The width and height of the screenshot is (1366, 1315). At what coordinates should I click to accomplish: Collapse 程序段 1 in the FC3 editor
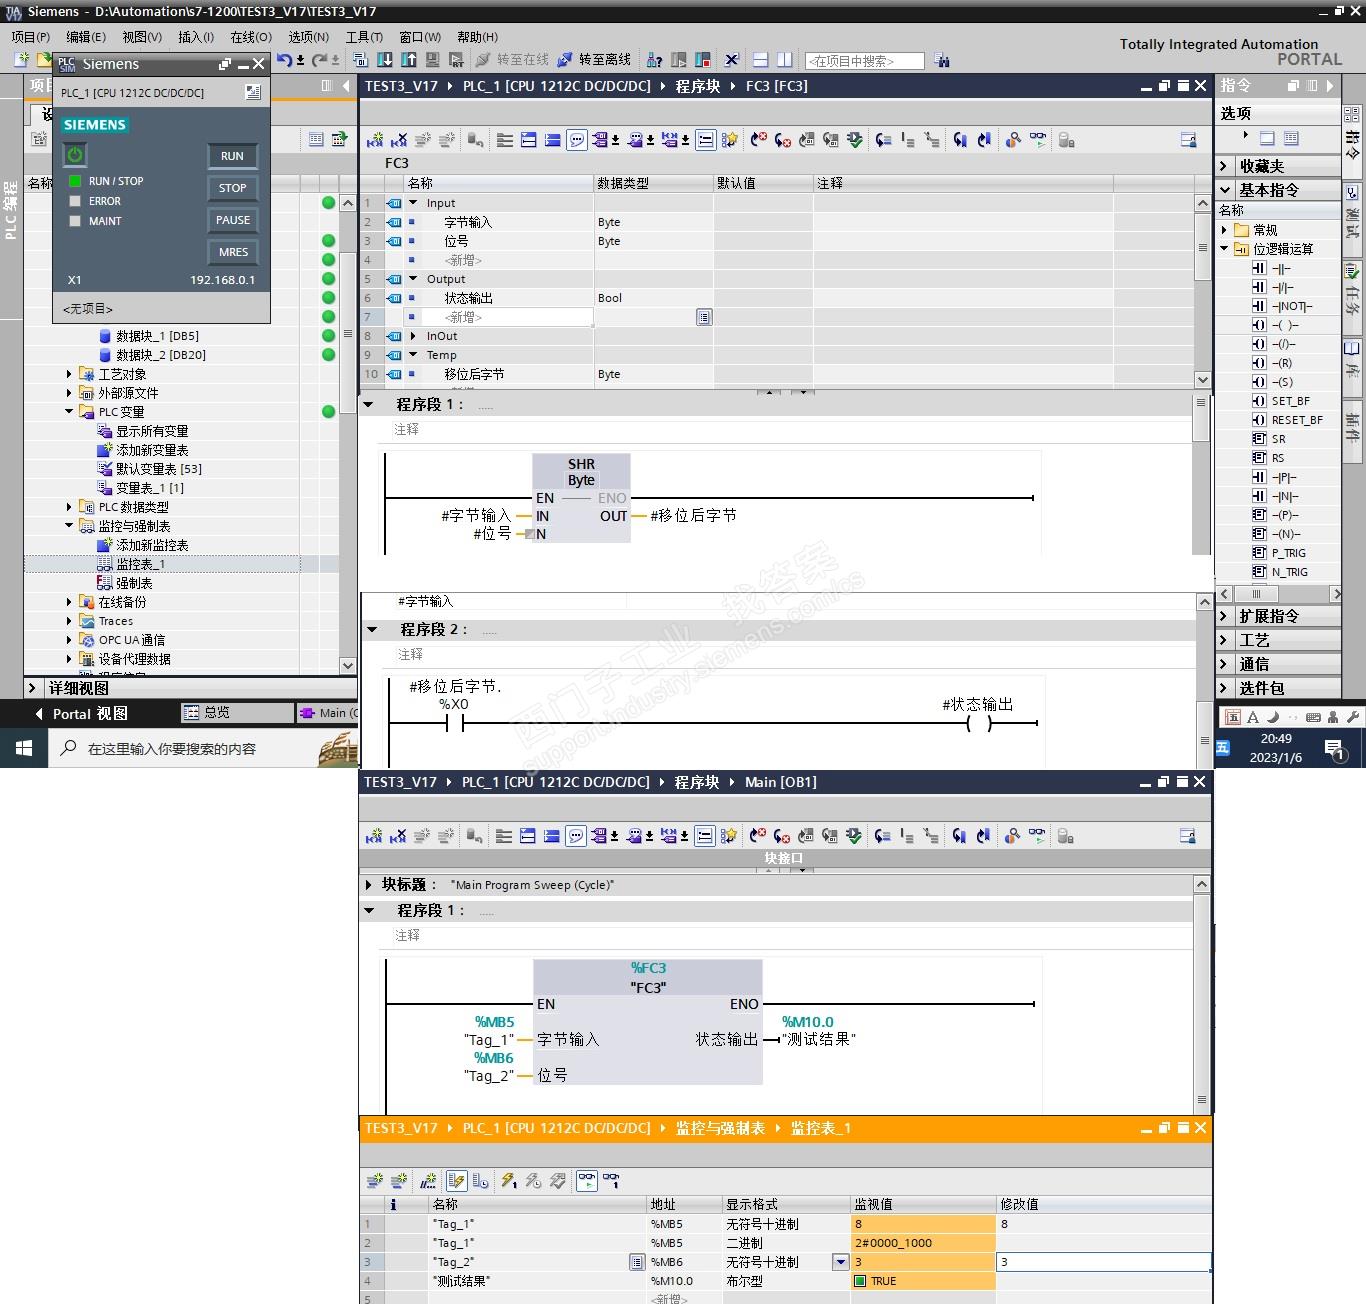(x=369, y=404)
